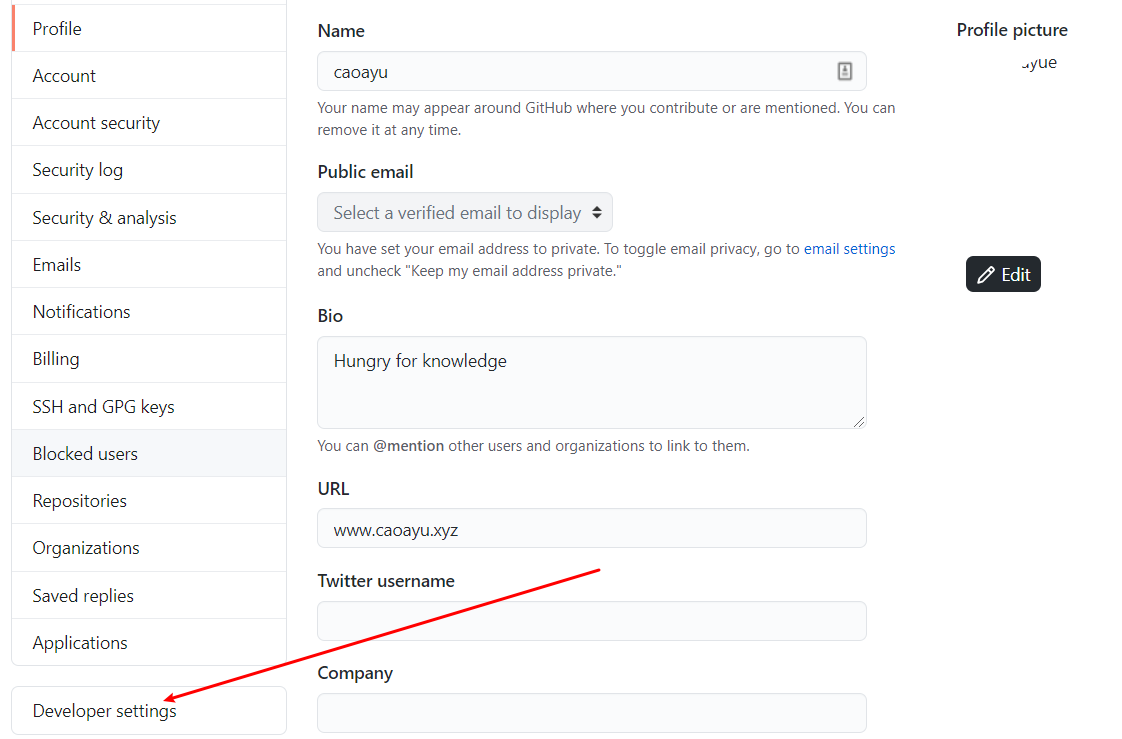1122x739 pixels.
Task: Open Developer settings
Action: tap(104, 711)
